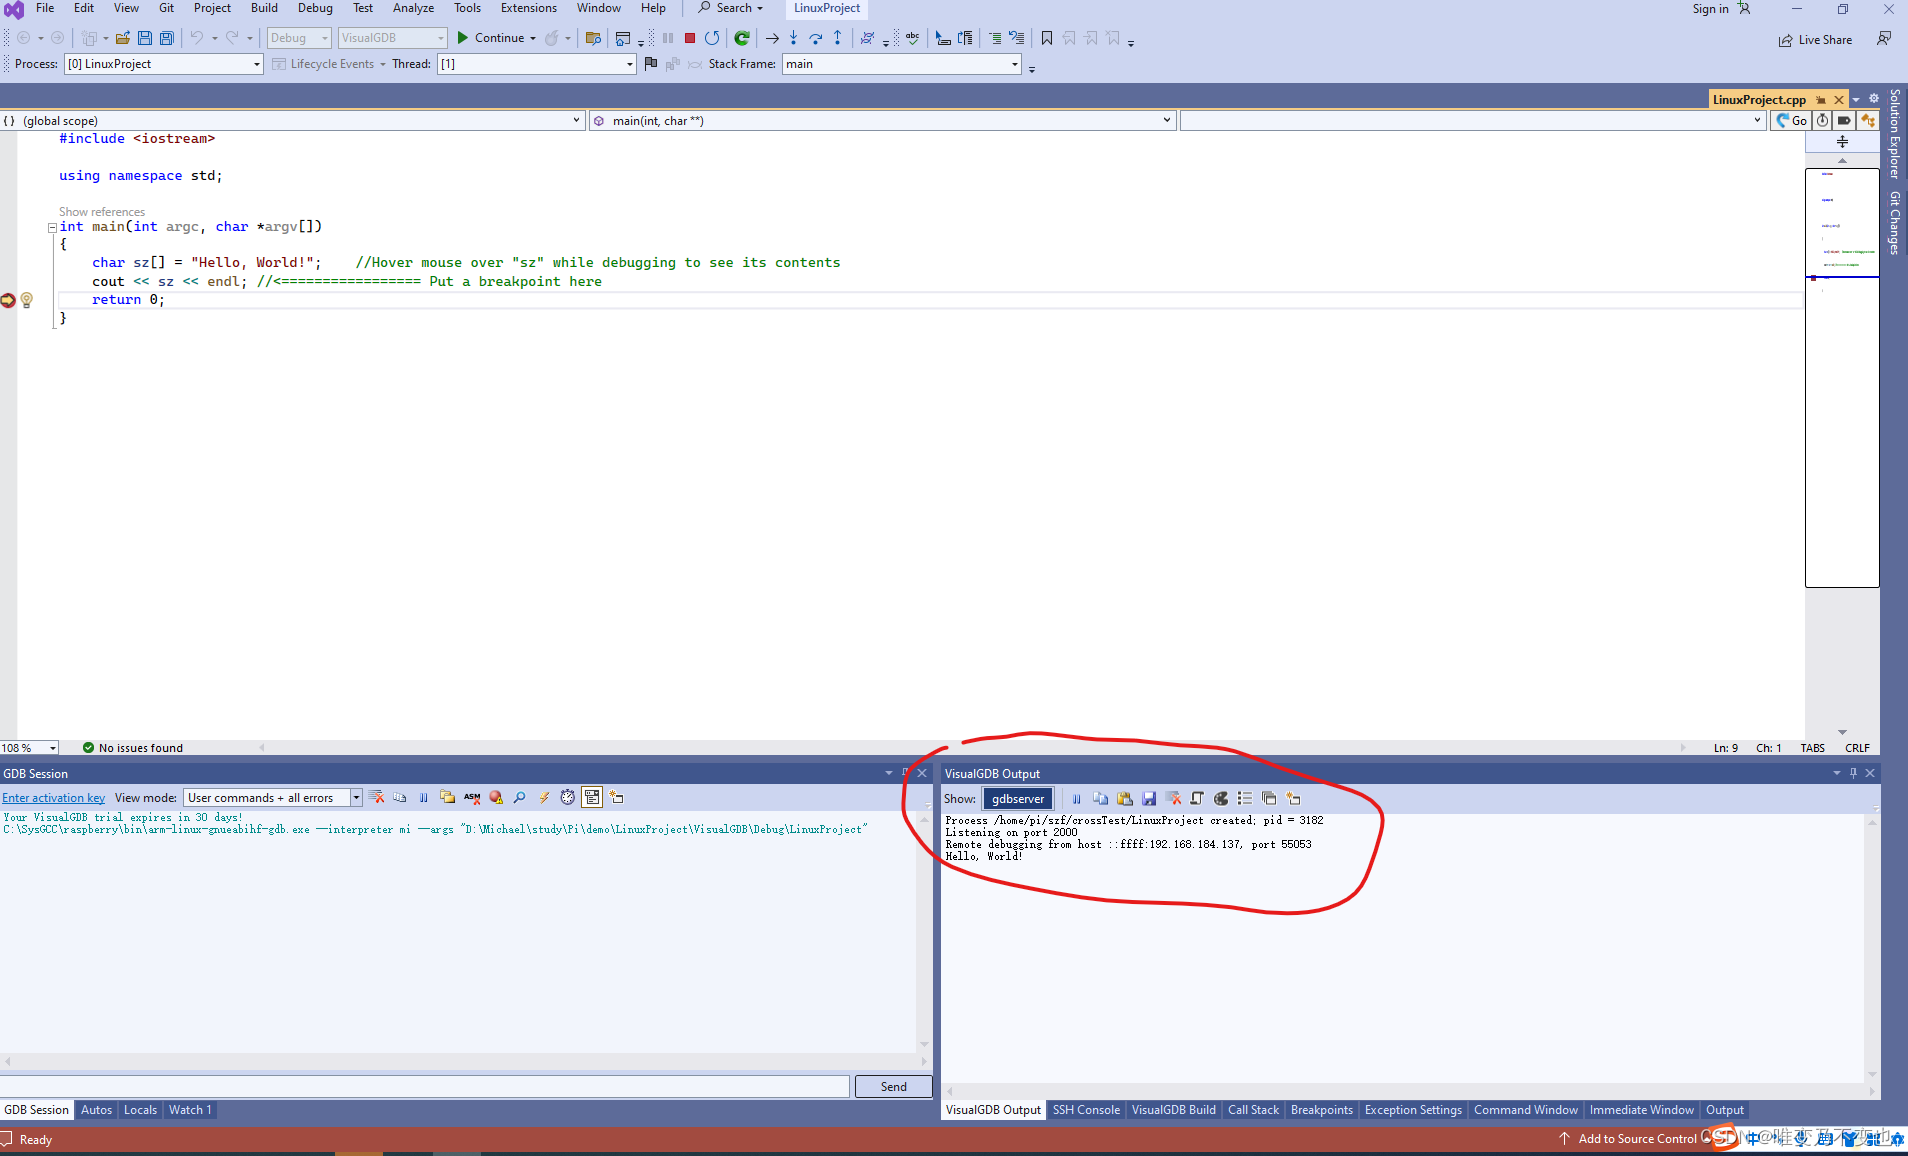Open the Thread dropdown

click(x=537, y=64)
